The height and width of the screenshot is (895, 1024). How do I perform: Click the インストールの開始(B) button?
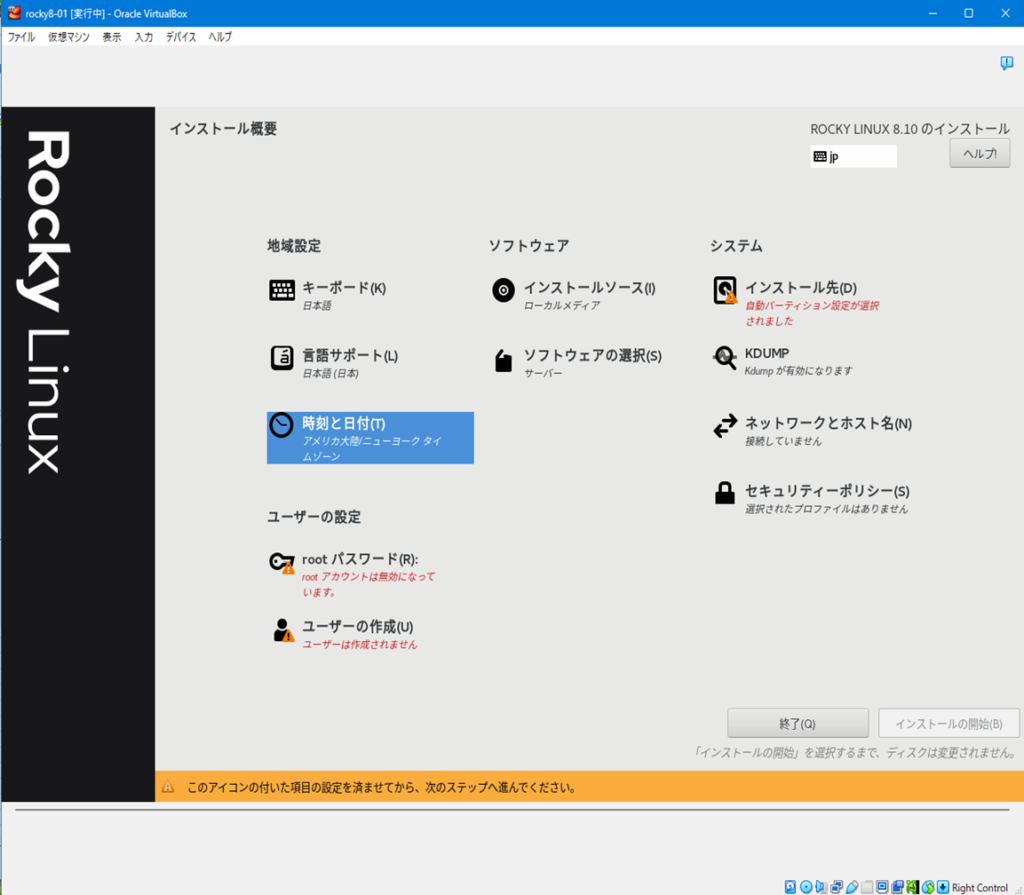[949, 723]
